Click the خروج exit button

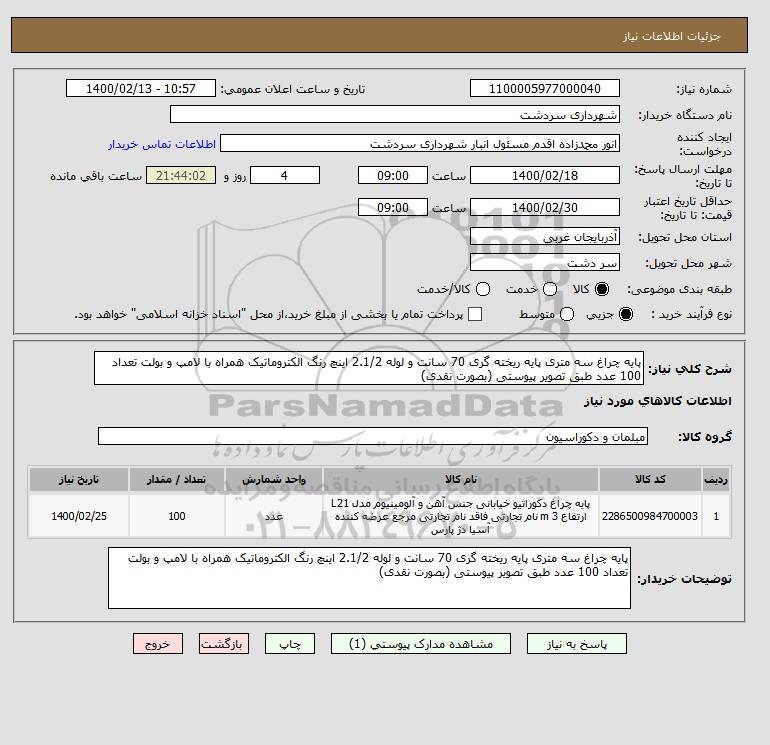tap(158, 643)
